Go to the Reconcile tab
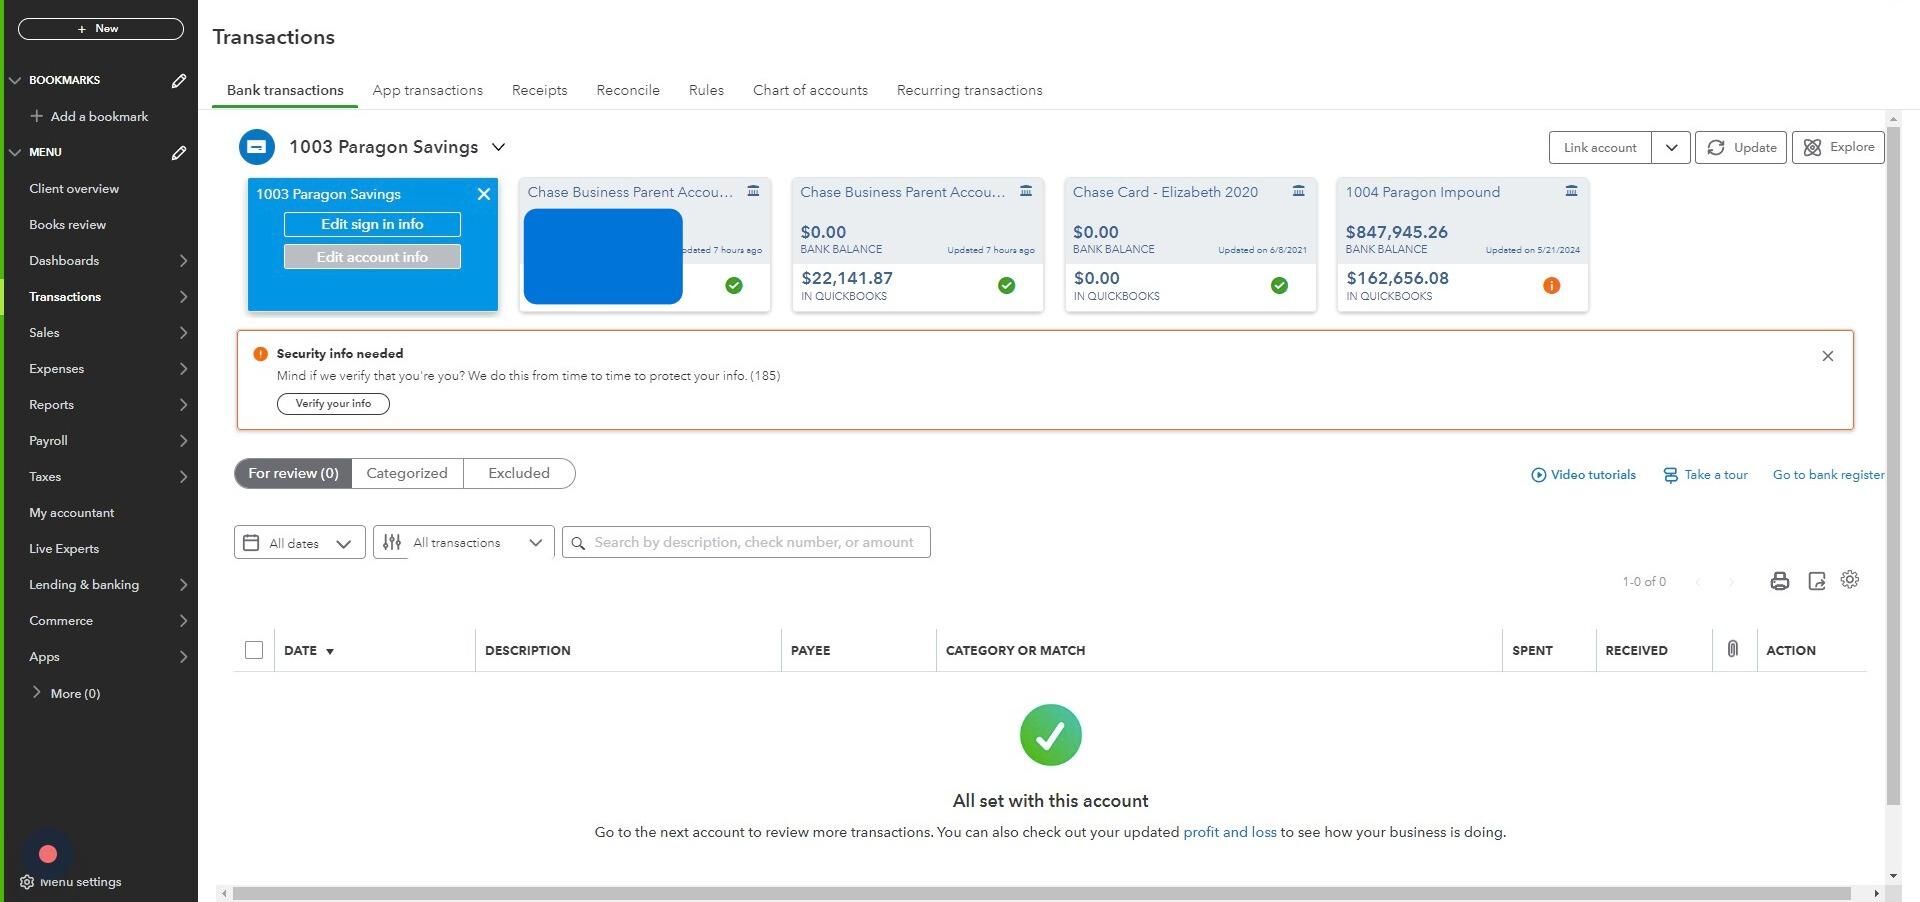 click(x=628, y=90)
